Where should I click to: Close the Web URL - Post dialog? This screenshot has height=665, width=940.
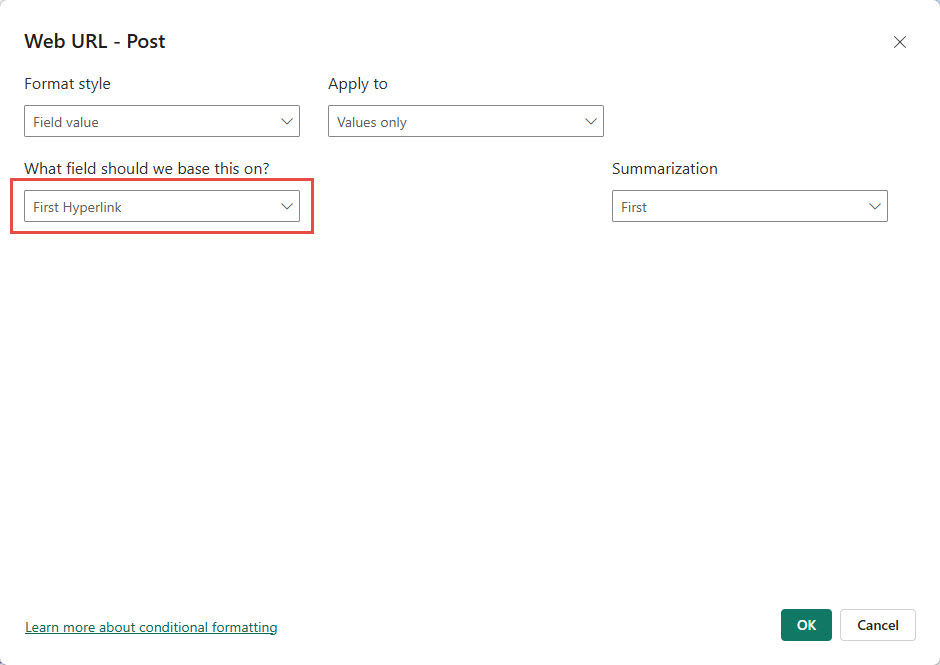point(900,42)
